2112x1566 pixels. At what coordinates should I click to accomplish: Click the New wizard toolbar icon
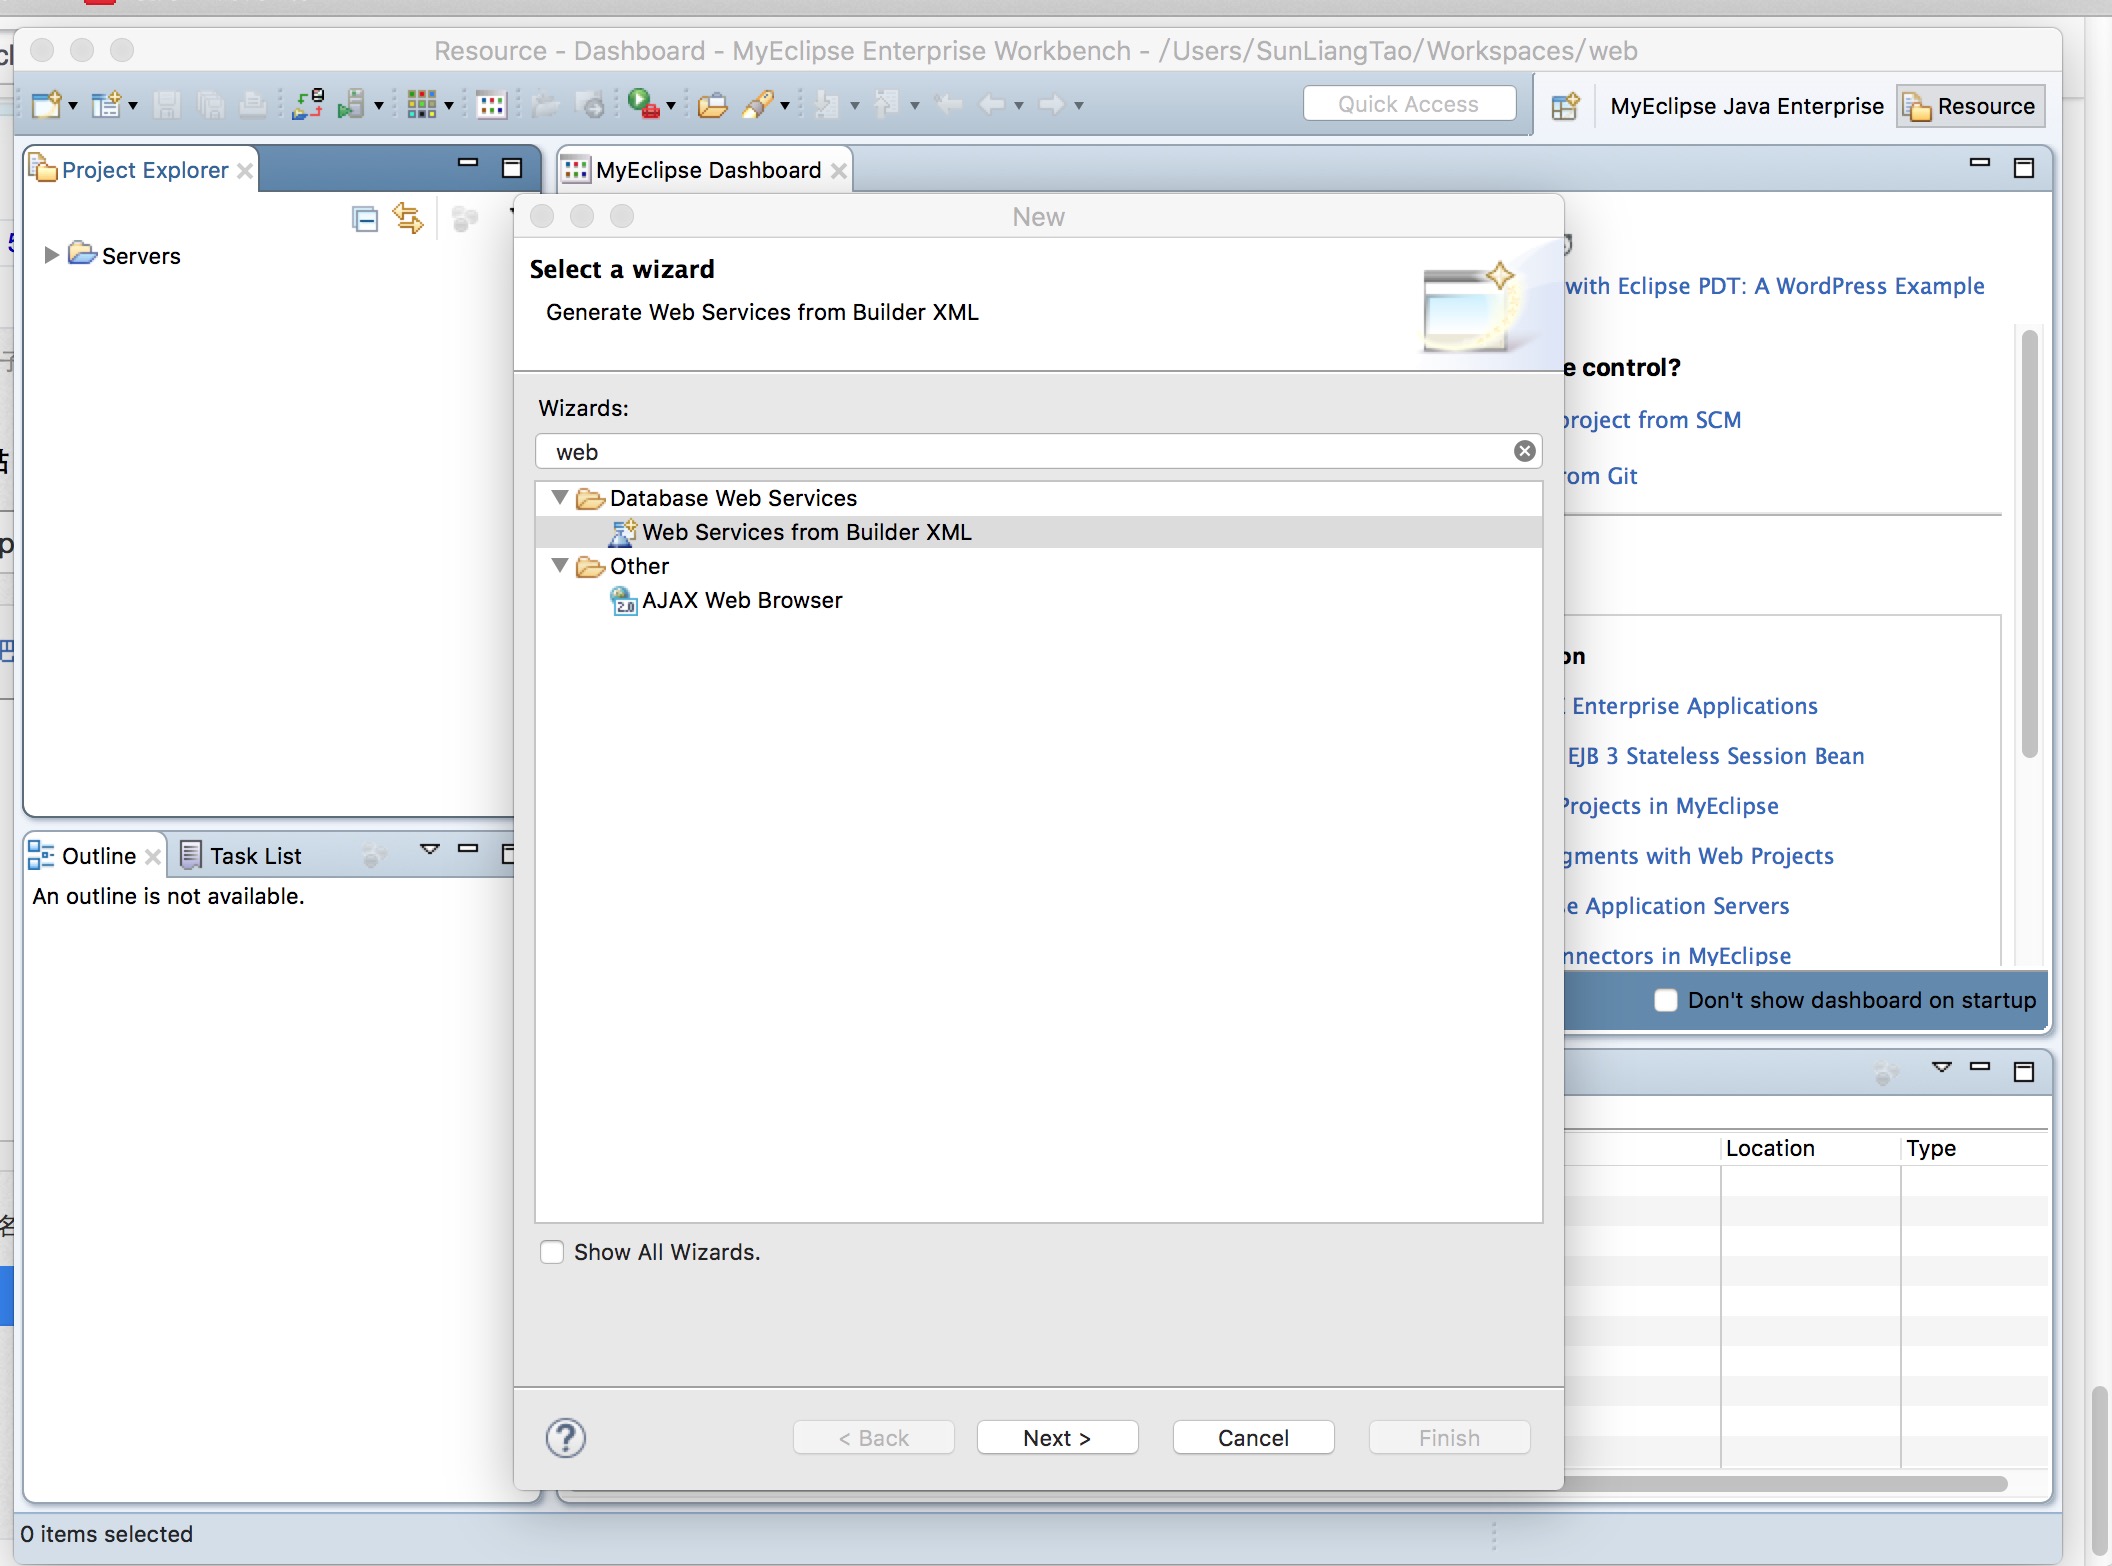[46, 104]
